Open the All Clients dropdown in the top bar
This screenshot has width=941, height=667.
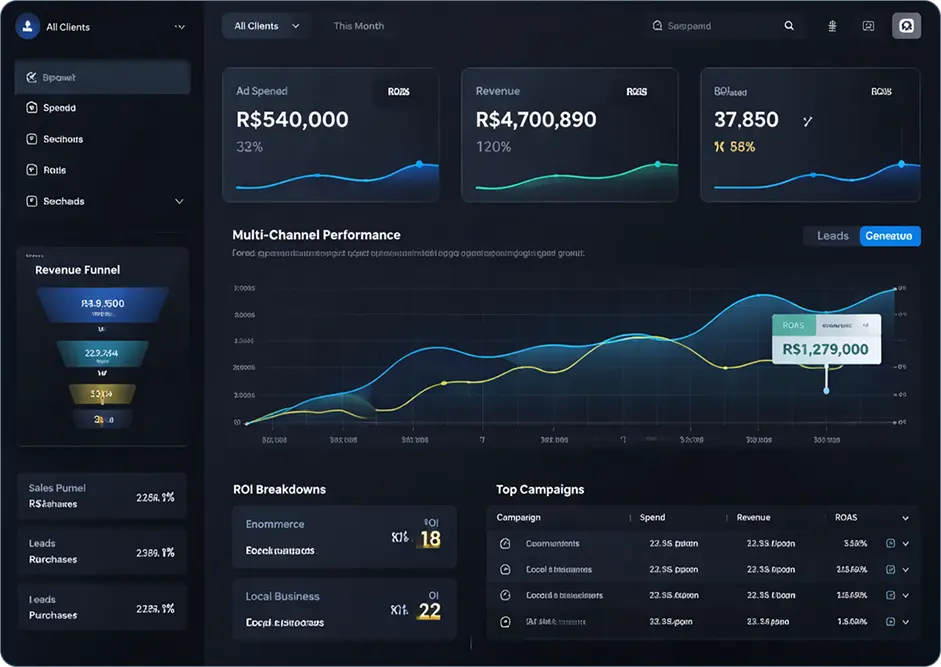[x=266, y=26]
